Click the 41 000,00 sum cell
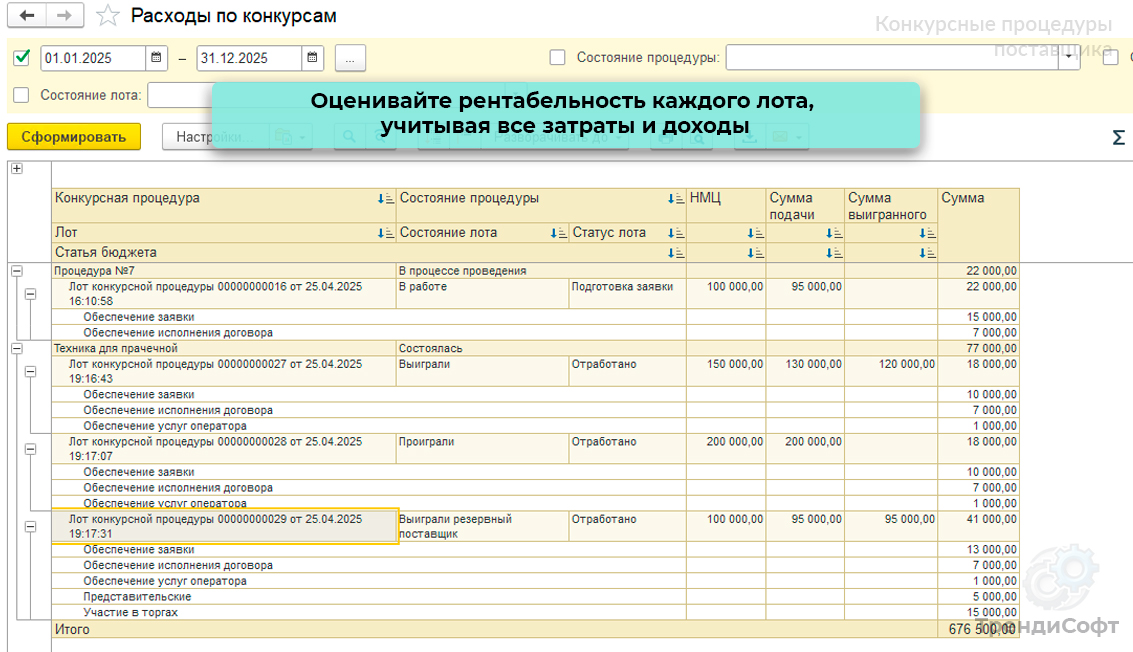 point(978,526)
